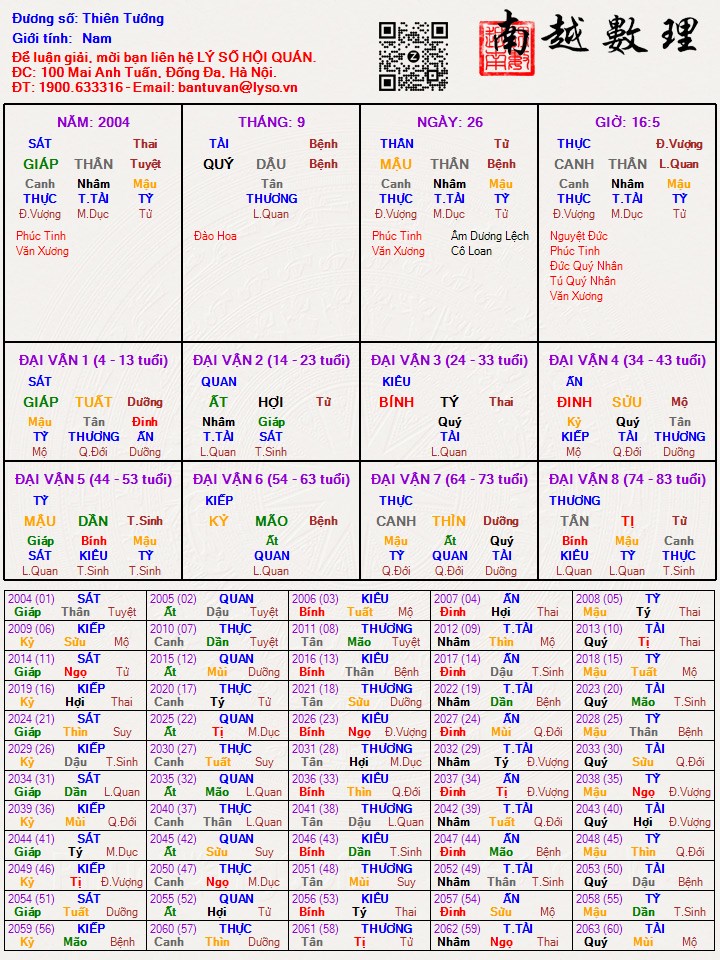Click the phone number 1900.633316

coord(81,87)
